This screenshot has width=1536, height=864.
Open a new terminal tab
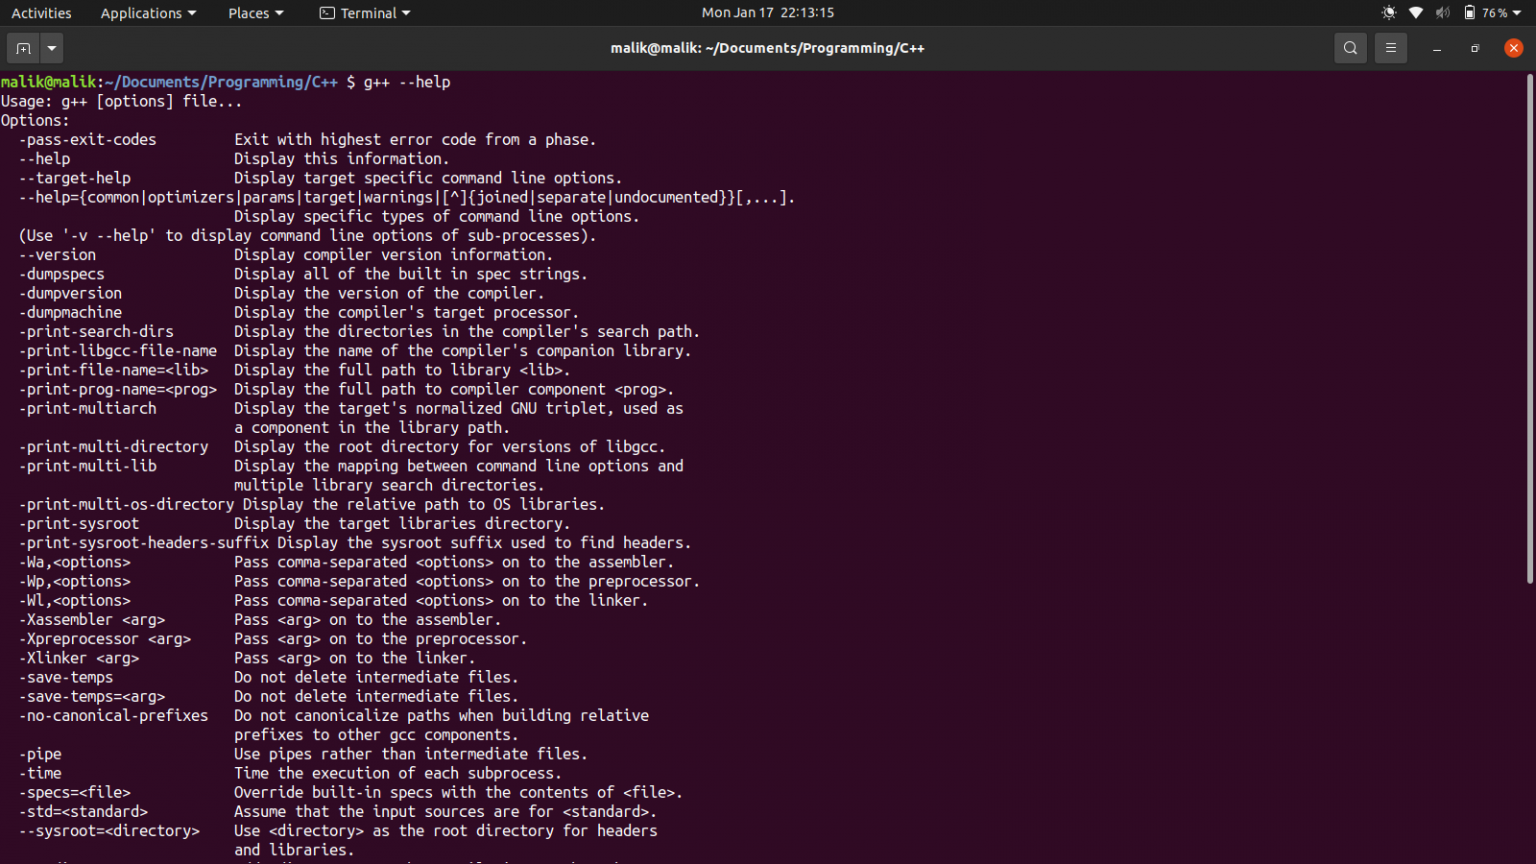23,48
